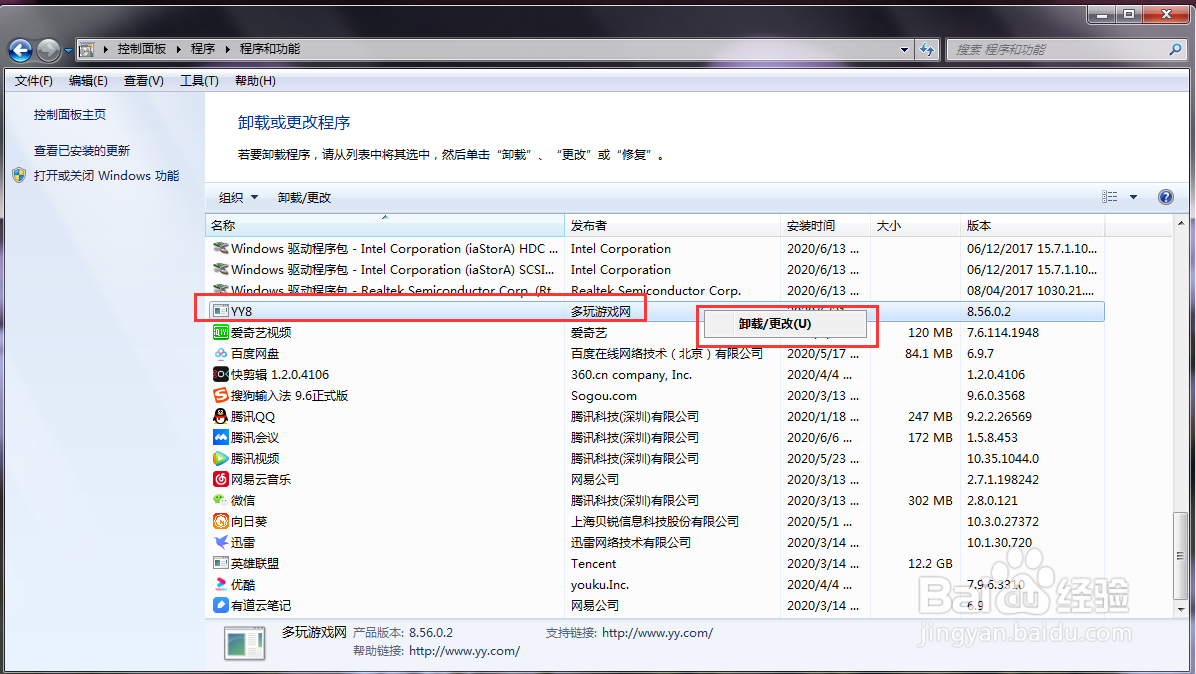Select the 腾讯视频 icon

point(220,458)
